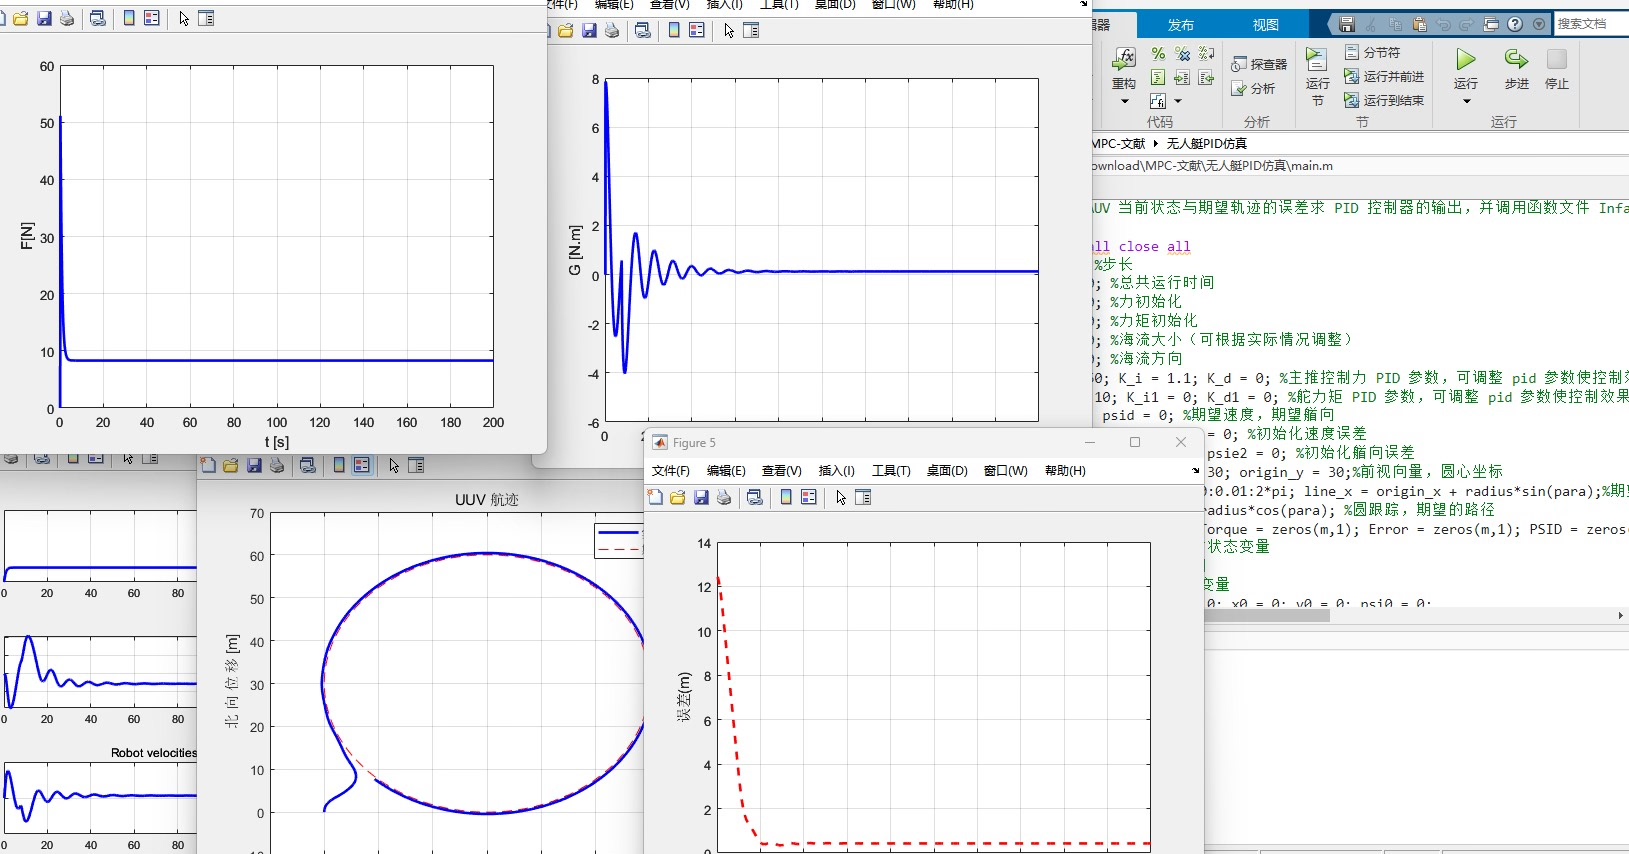Click the 搜索文档 search field
This screenshot has width=1629, height=854.
1592,24
